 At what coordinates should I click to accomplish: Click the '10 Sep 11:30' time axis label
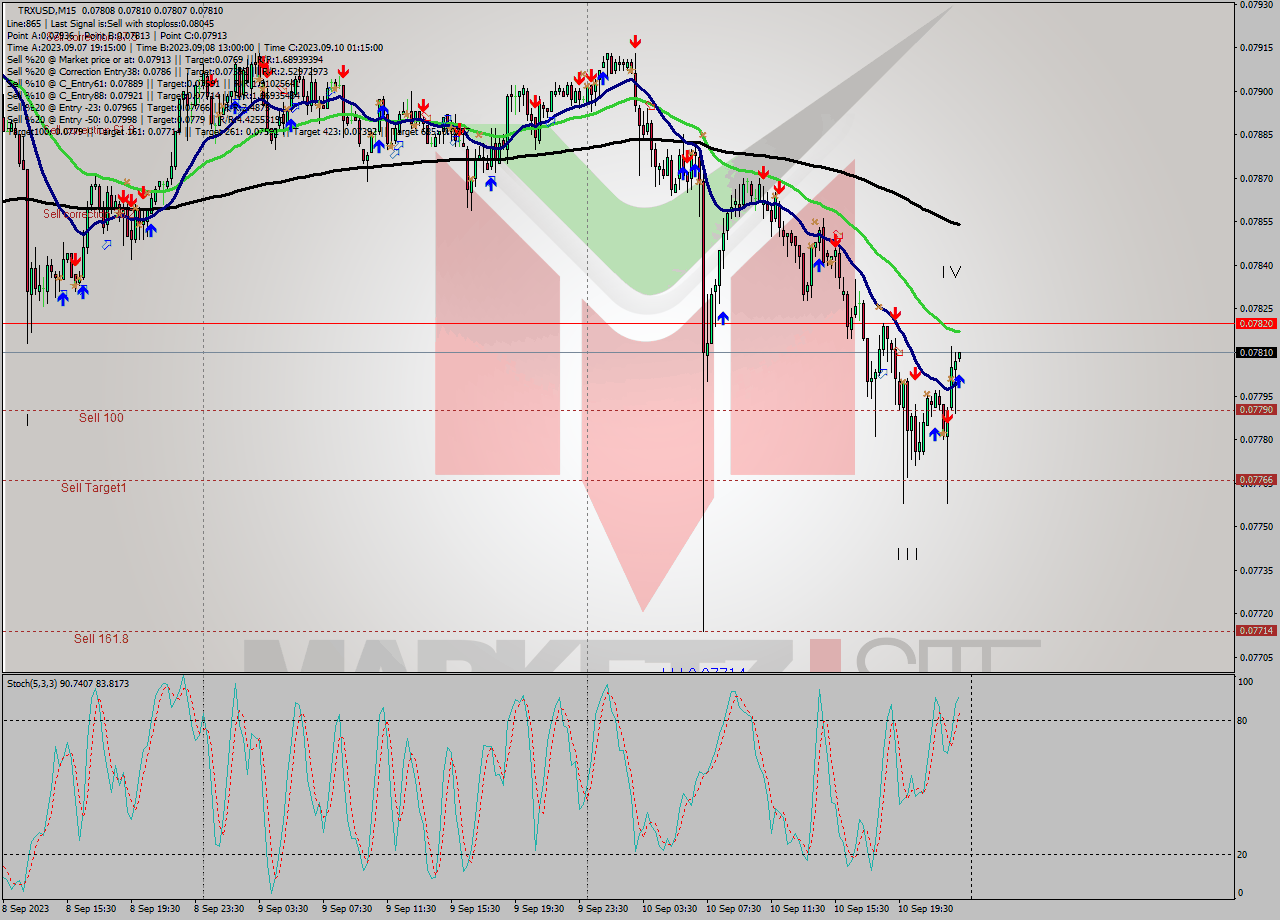click(x=797, y=909)
